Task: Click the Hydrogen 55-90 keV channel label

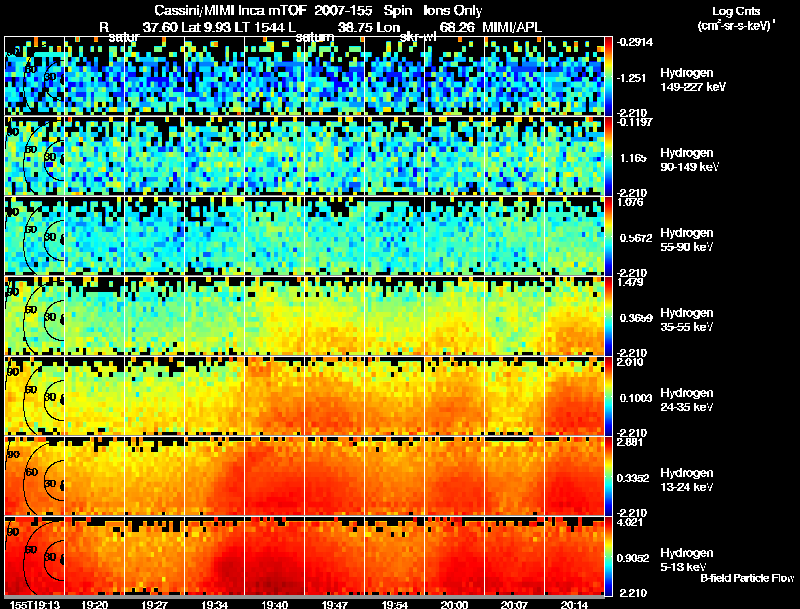Action: pyautogui.click(x=686, y=240)
